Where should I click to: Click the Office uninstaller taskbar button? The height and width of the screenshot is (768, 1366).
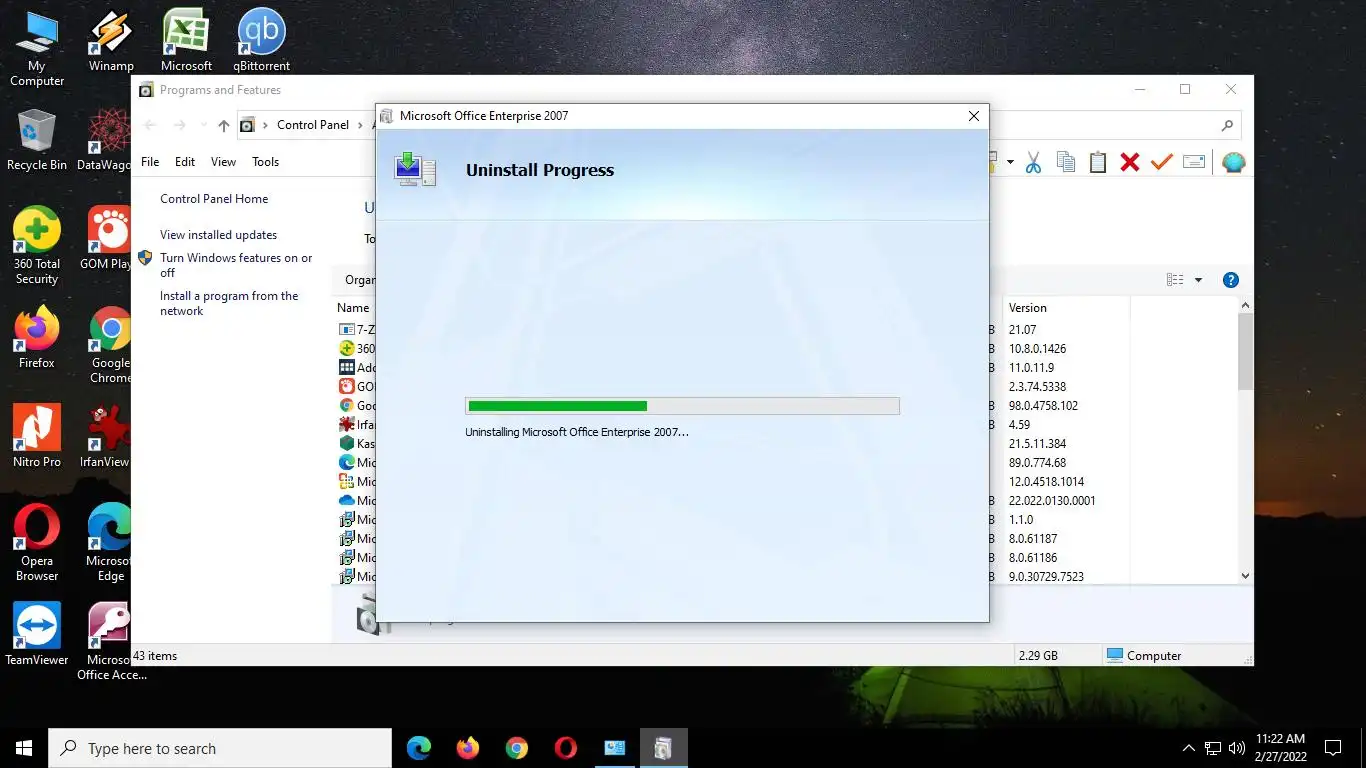point(663,748)
